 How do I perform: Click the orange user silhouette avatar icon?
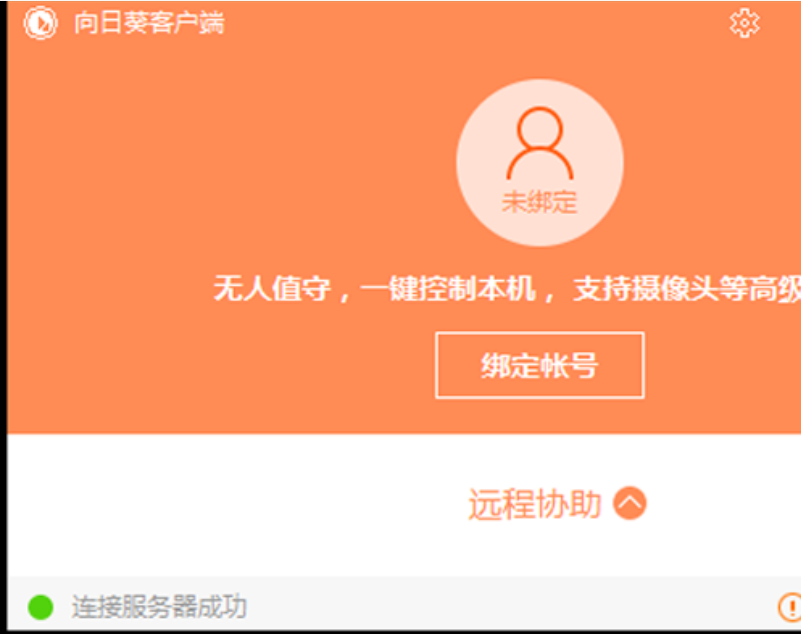click(x=539, y=144)
